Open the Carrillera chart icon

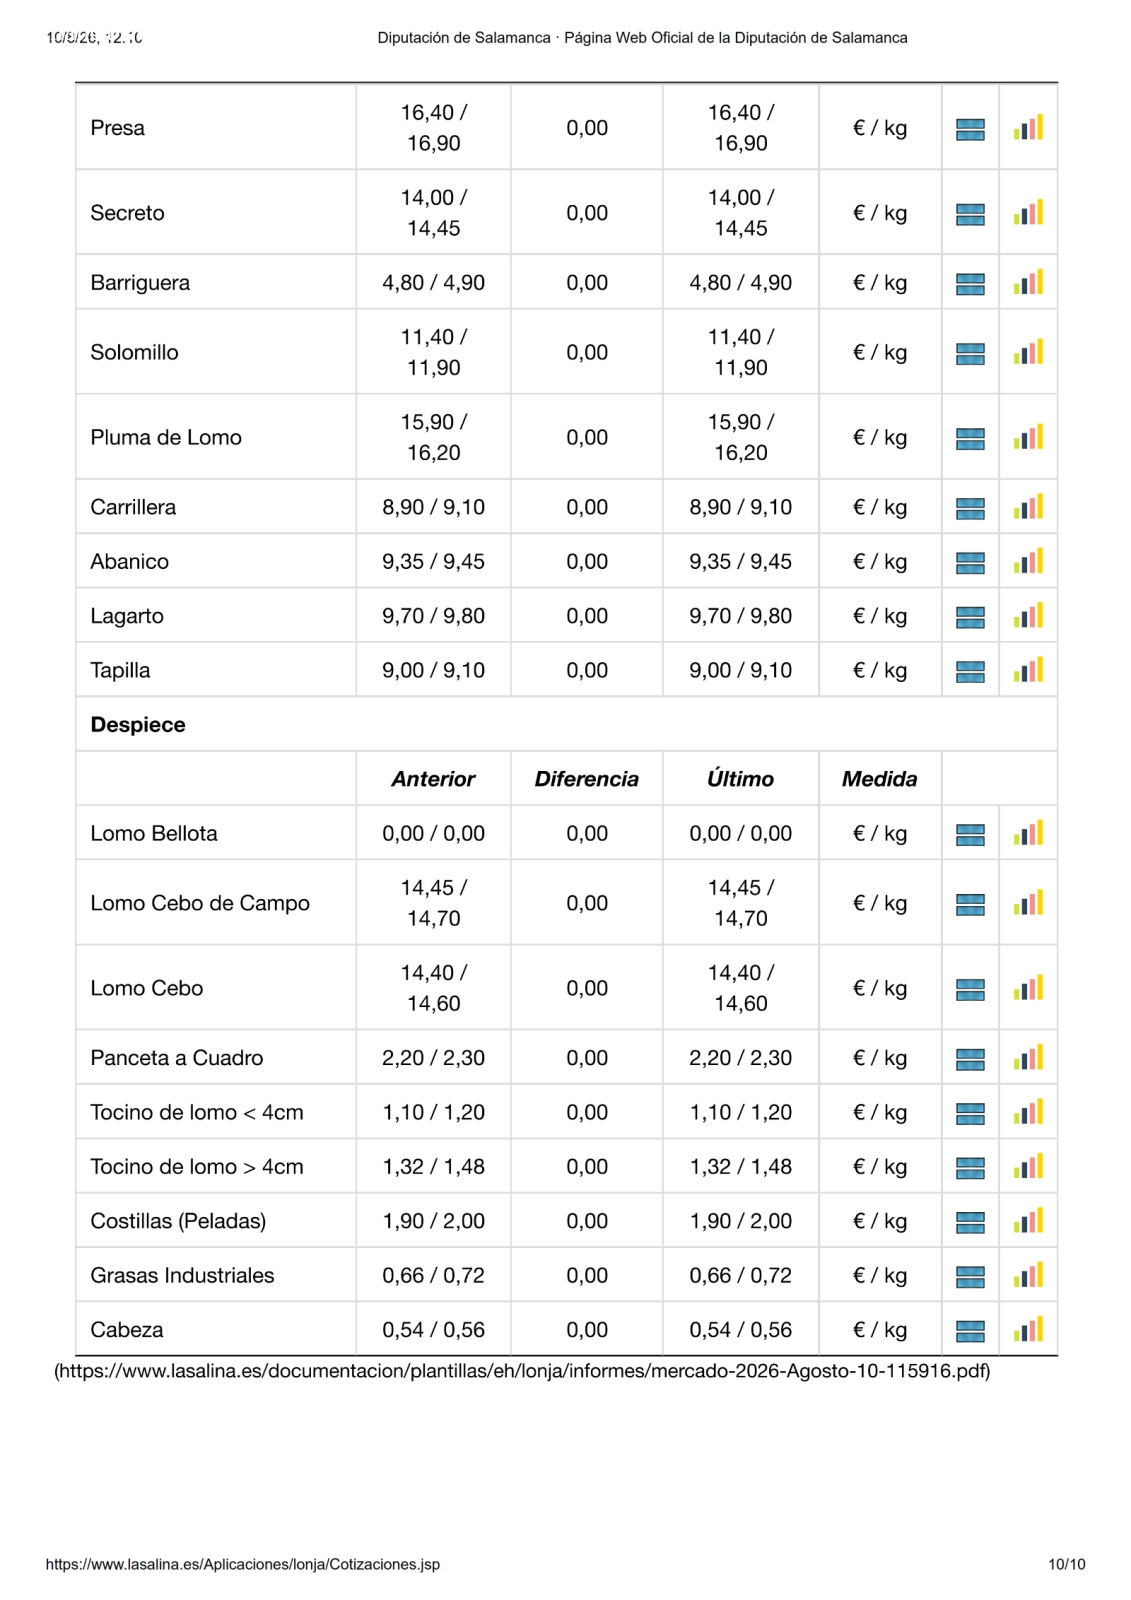click(x=1028, y=507)
